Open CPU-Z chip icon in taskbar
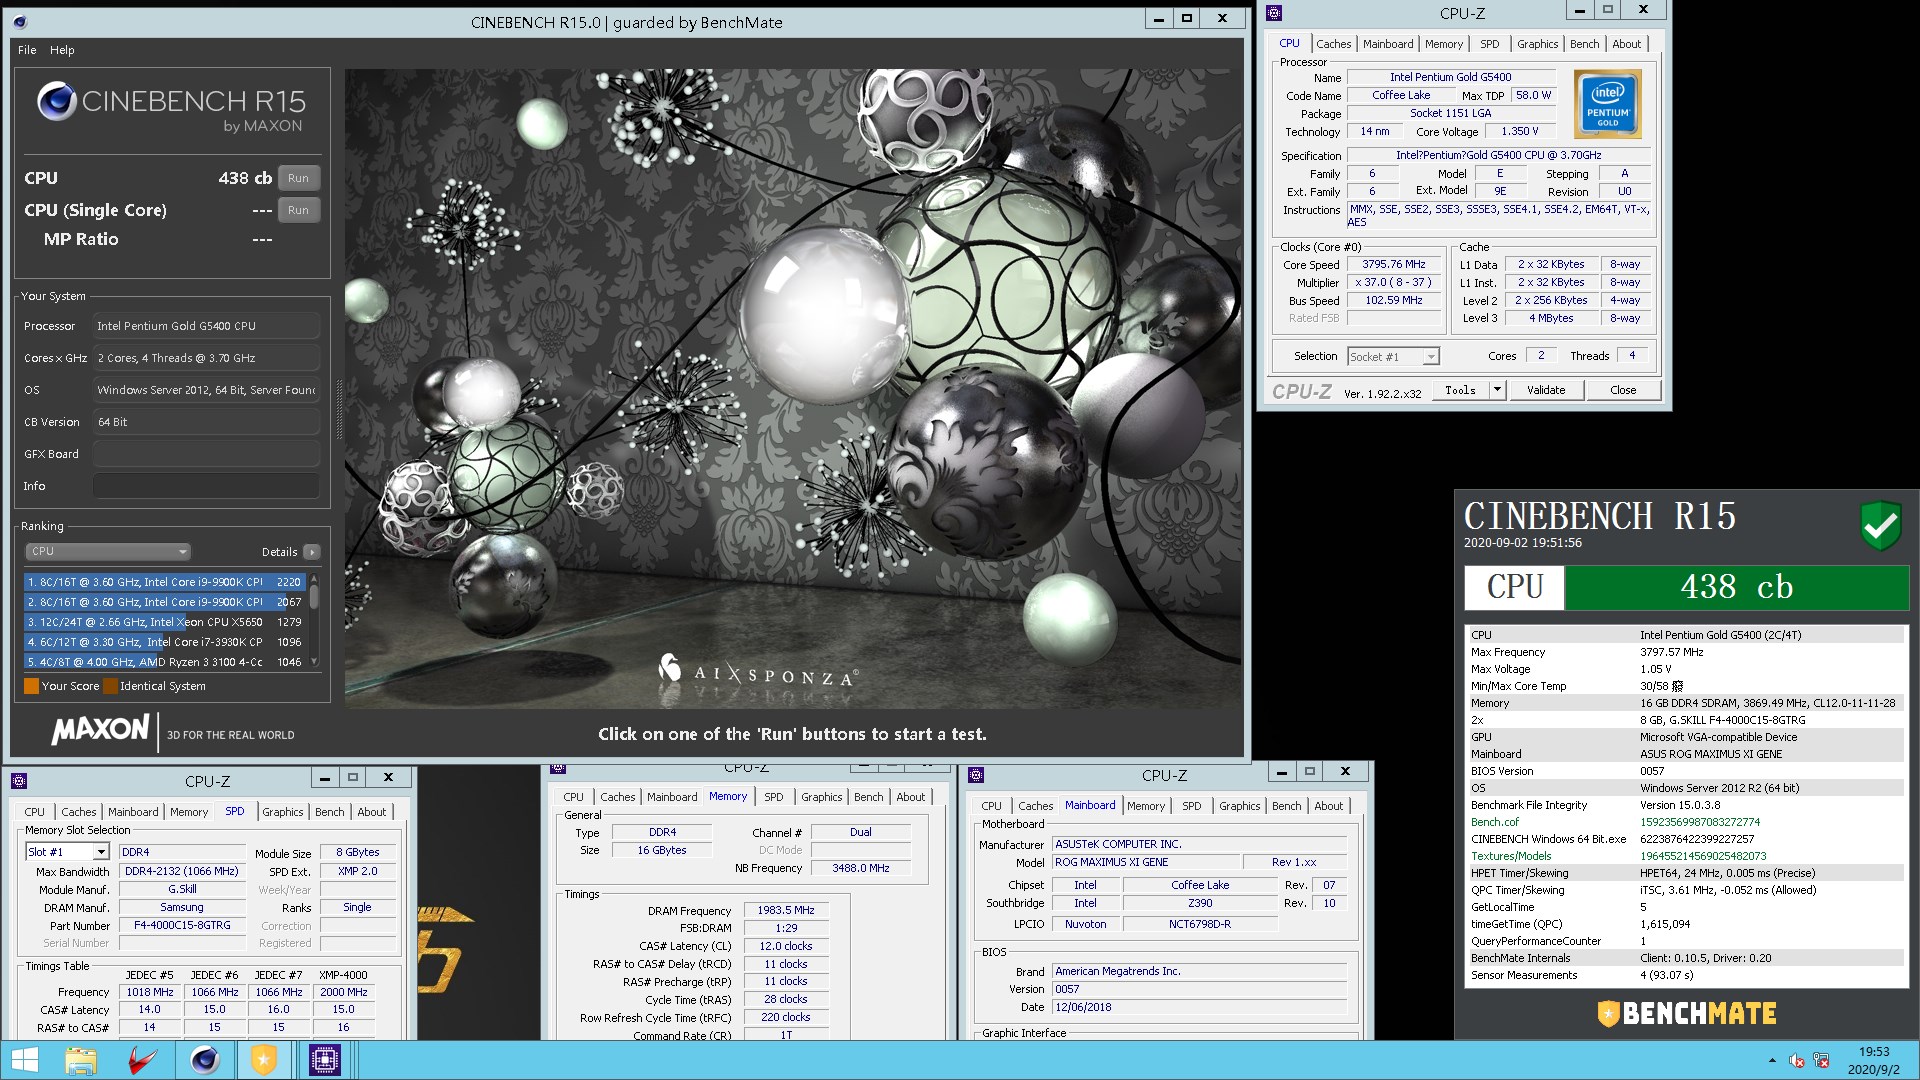Screen dimensions: 1920x1080 [325, 1060]
